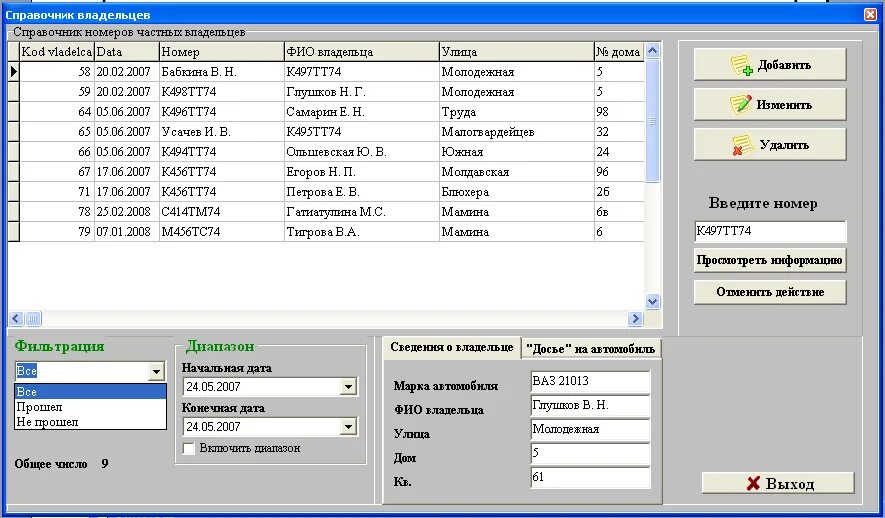This screenshot has width=885, height=518.
Task: Click the Кв. field with value 61
Action: point(590,478)
